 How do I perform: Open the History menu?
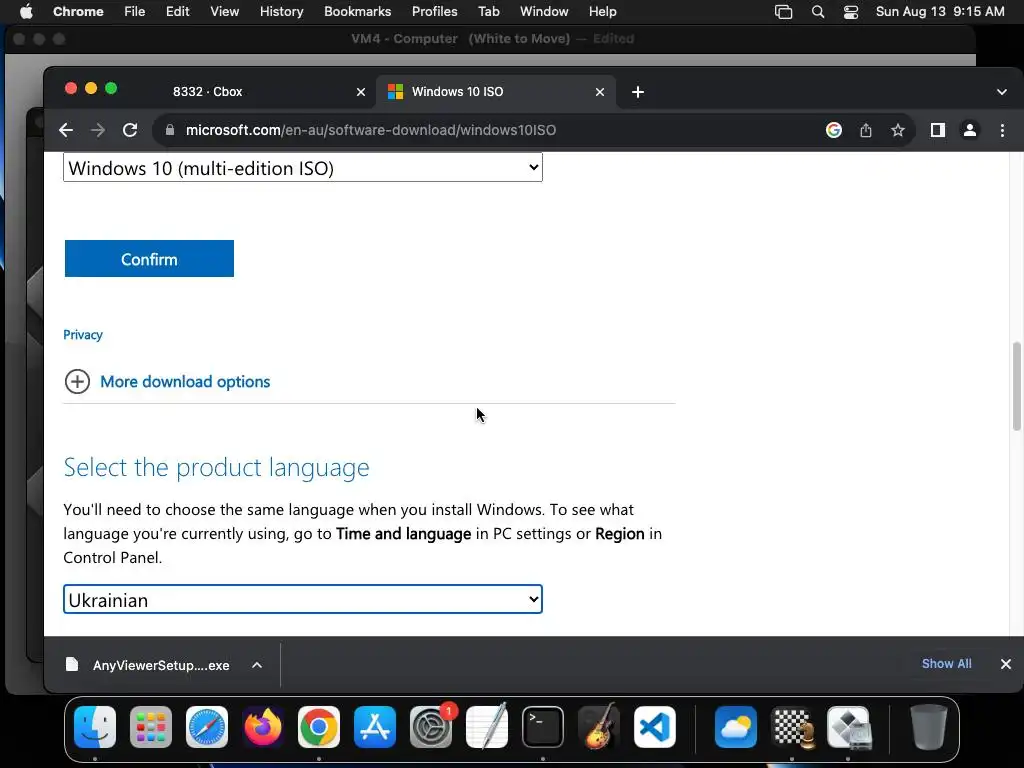click(x=281, y=11)
